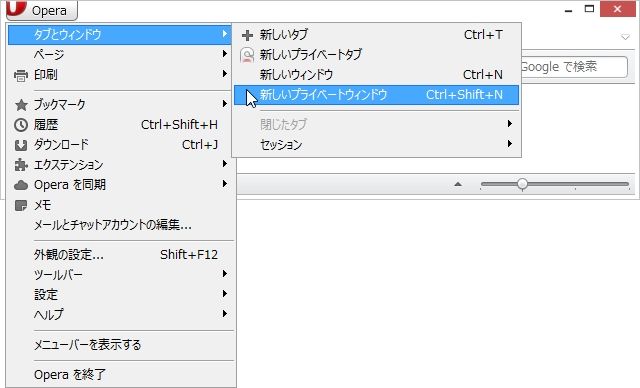Viewport: 640px width, 388px height.
Task: Open the ブックマーク submenu
Action: tap(120, 104)
